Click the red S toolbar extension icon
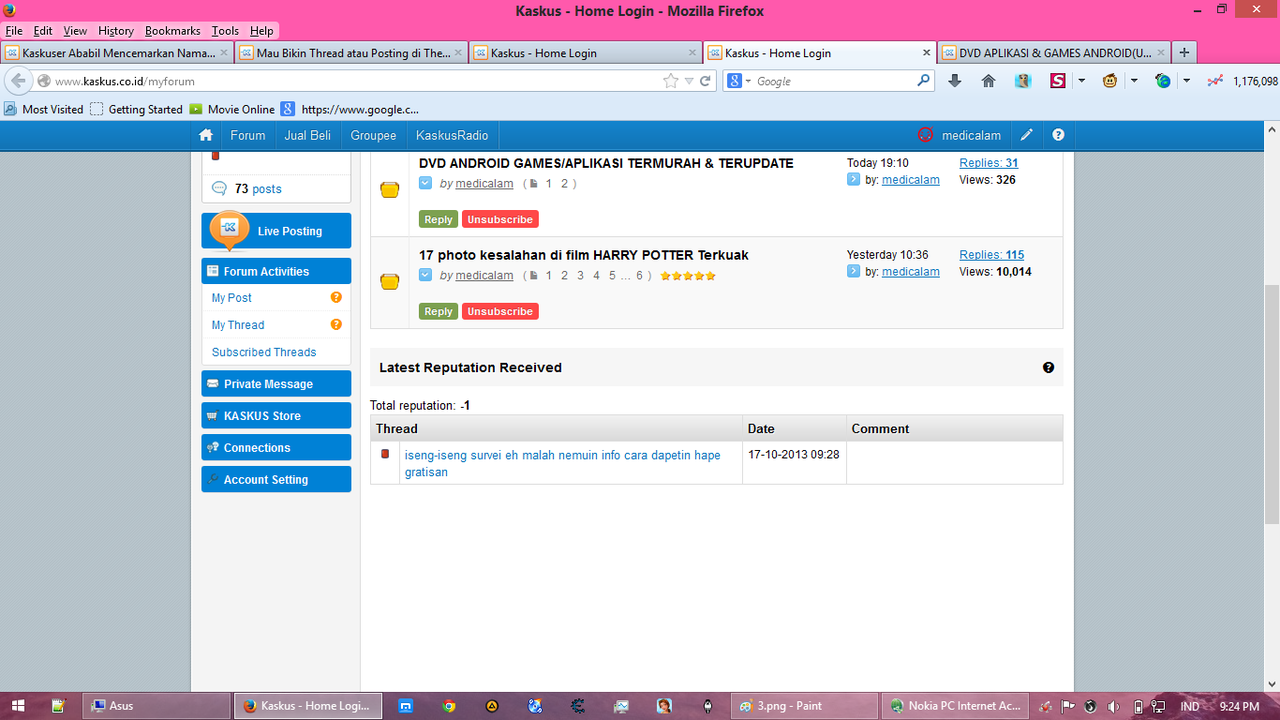 click(1057, 81)
